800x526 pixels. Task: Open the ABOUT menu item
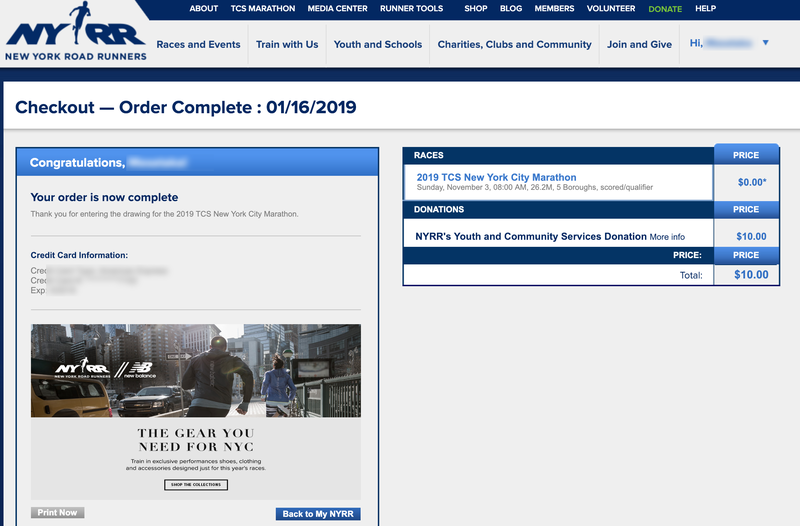(x=204, y=9)
